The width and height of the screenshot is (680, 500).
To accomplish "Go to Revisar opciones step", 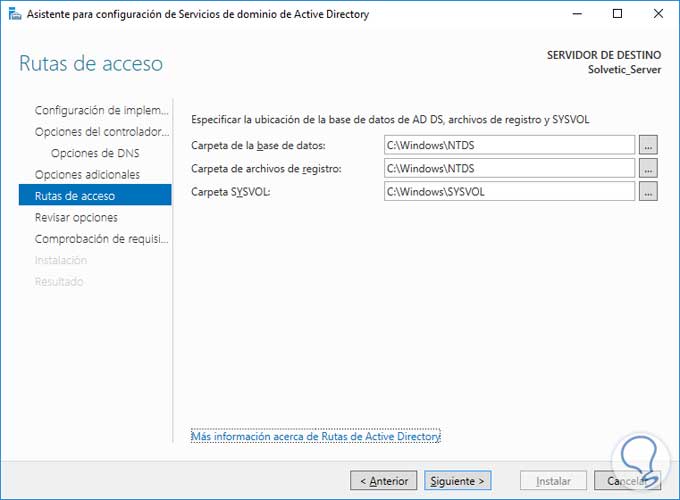I will click(76, 217).
